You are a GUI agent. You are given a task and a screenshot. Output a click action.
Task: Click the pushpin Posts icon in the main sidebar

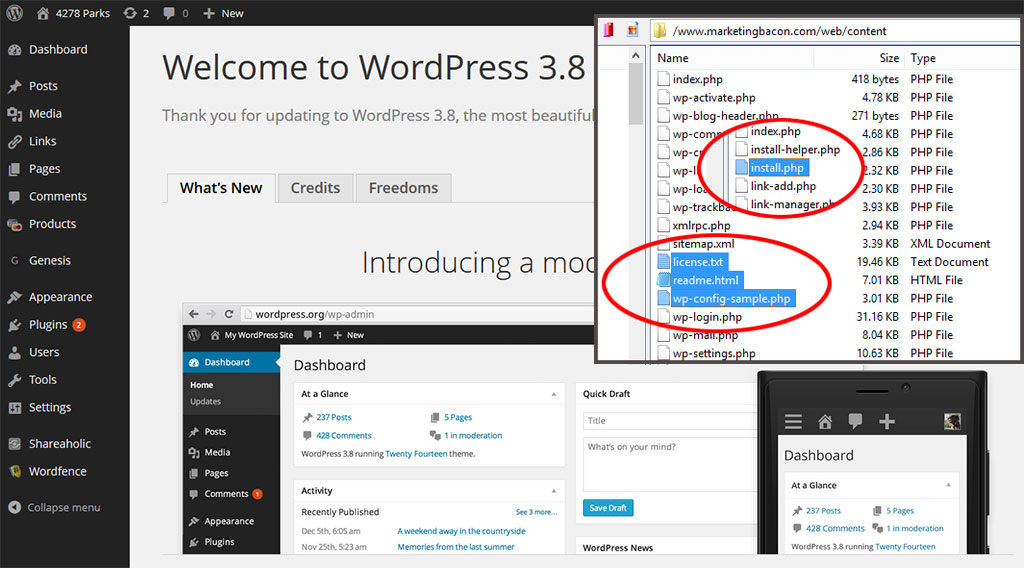coord(14,86)
